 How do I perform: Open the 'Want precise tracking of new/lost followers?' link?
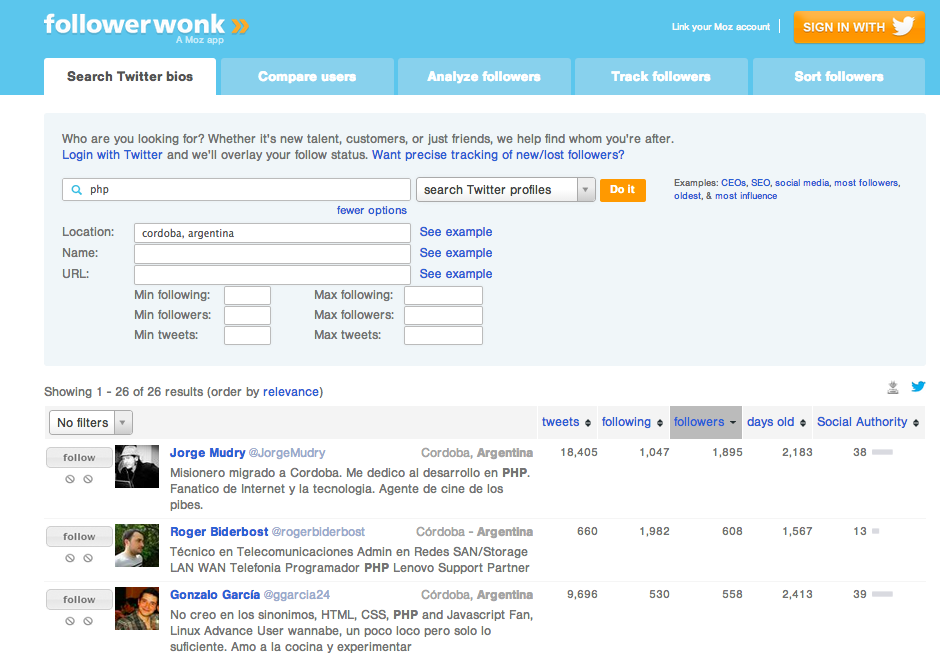[x=498, y=155]
